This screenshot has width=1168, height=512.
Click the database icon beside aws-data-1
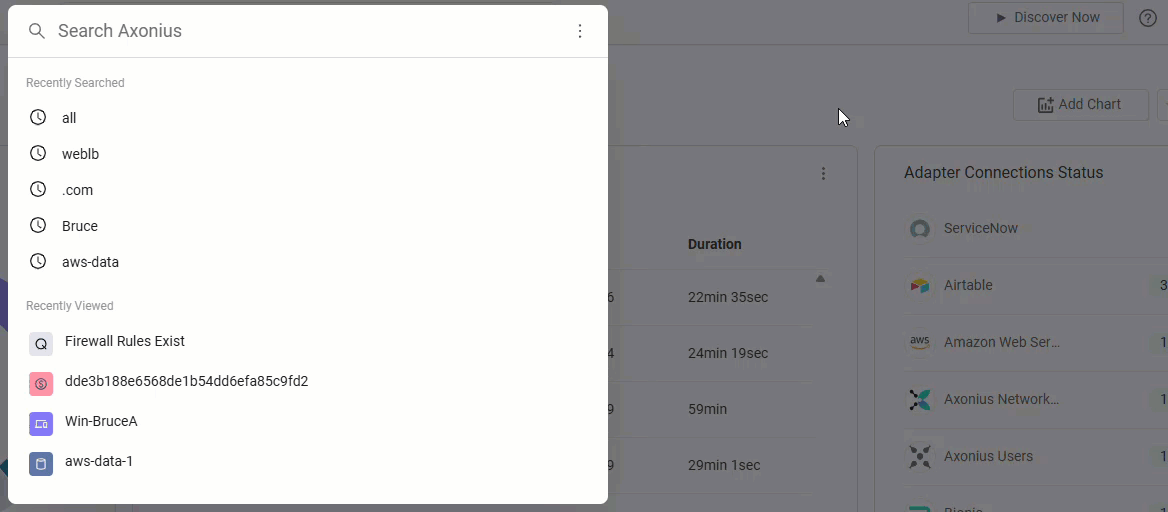41,464
